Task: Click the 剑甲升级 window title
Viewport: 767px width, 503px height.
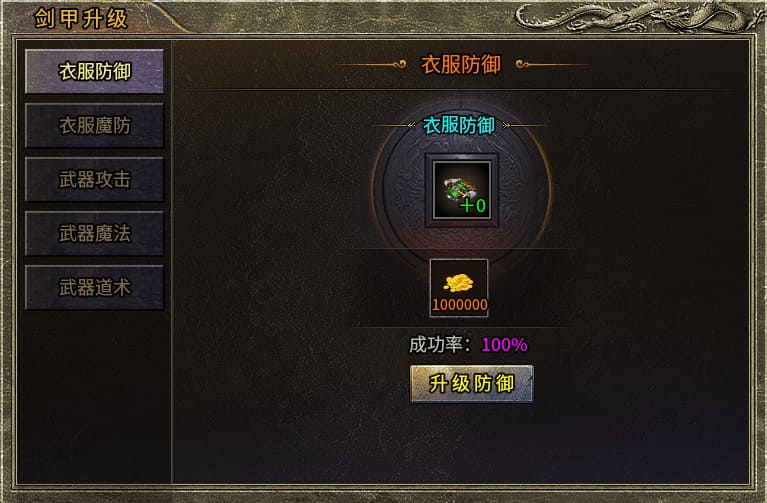Action: [81, 19]
